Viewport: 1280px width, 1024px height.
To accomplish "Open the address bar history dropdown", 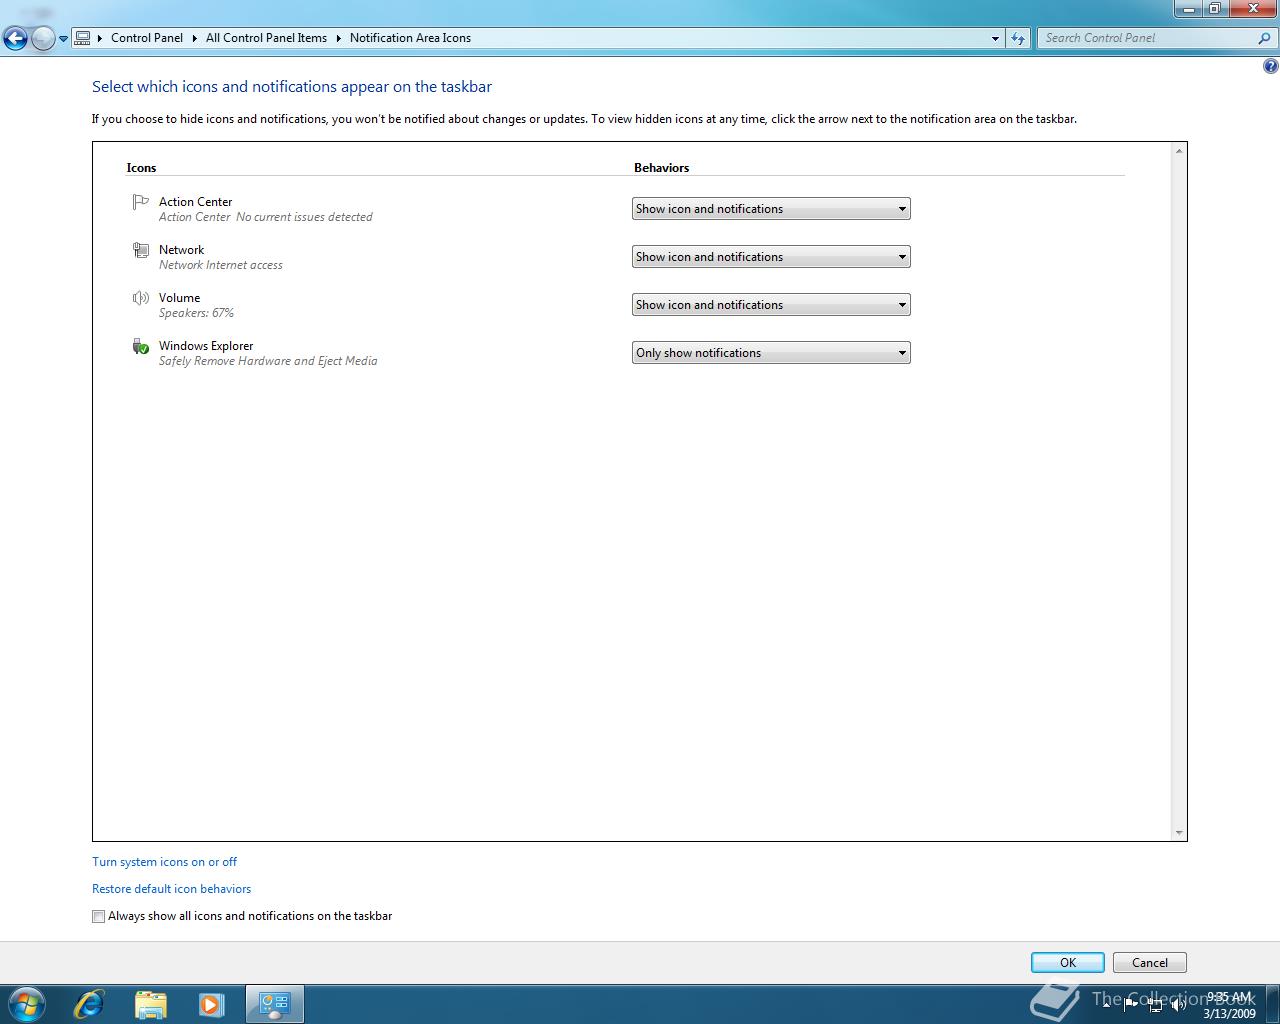I will point(995,38).
